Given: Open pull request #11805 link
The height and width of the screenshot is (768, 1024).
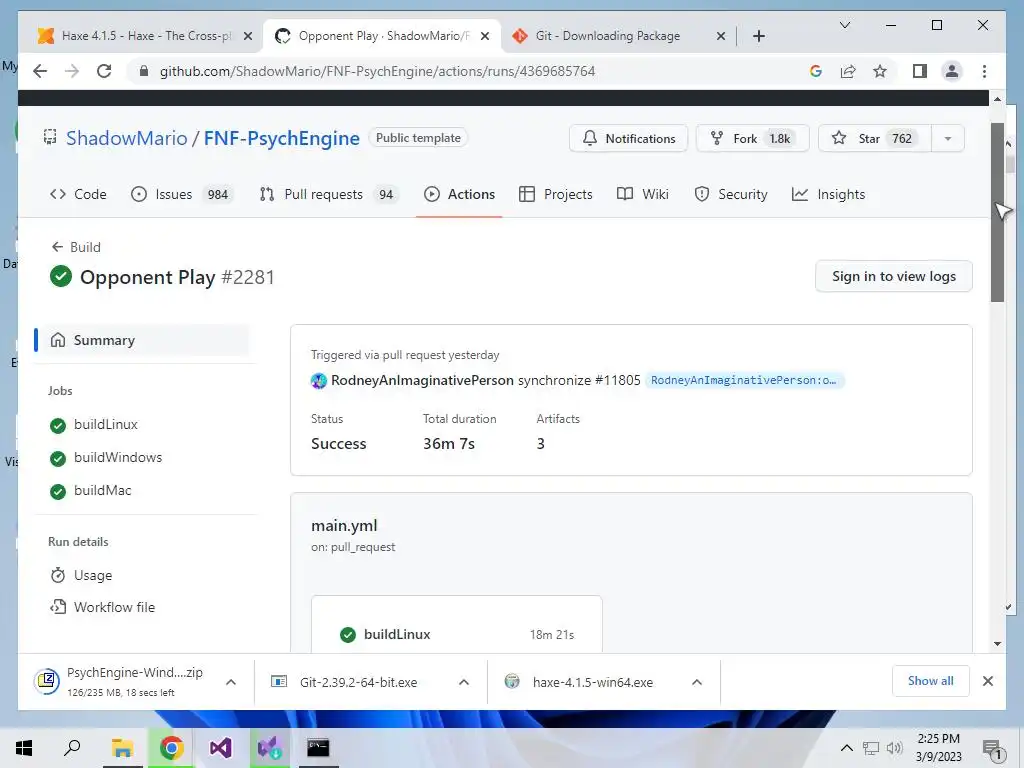Looking at the screenshot, I should click(x=617, y=380).
